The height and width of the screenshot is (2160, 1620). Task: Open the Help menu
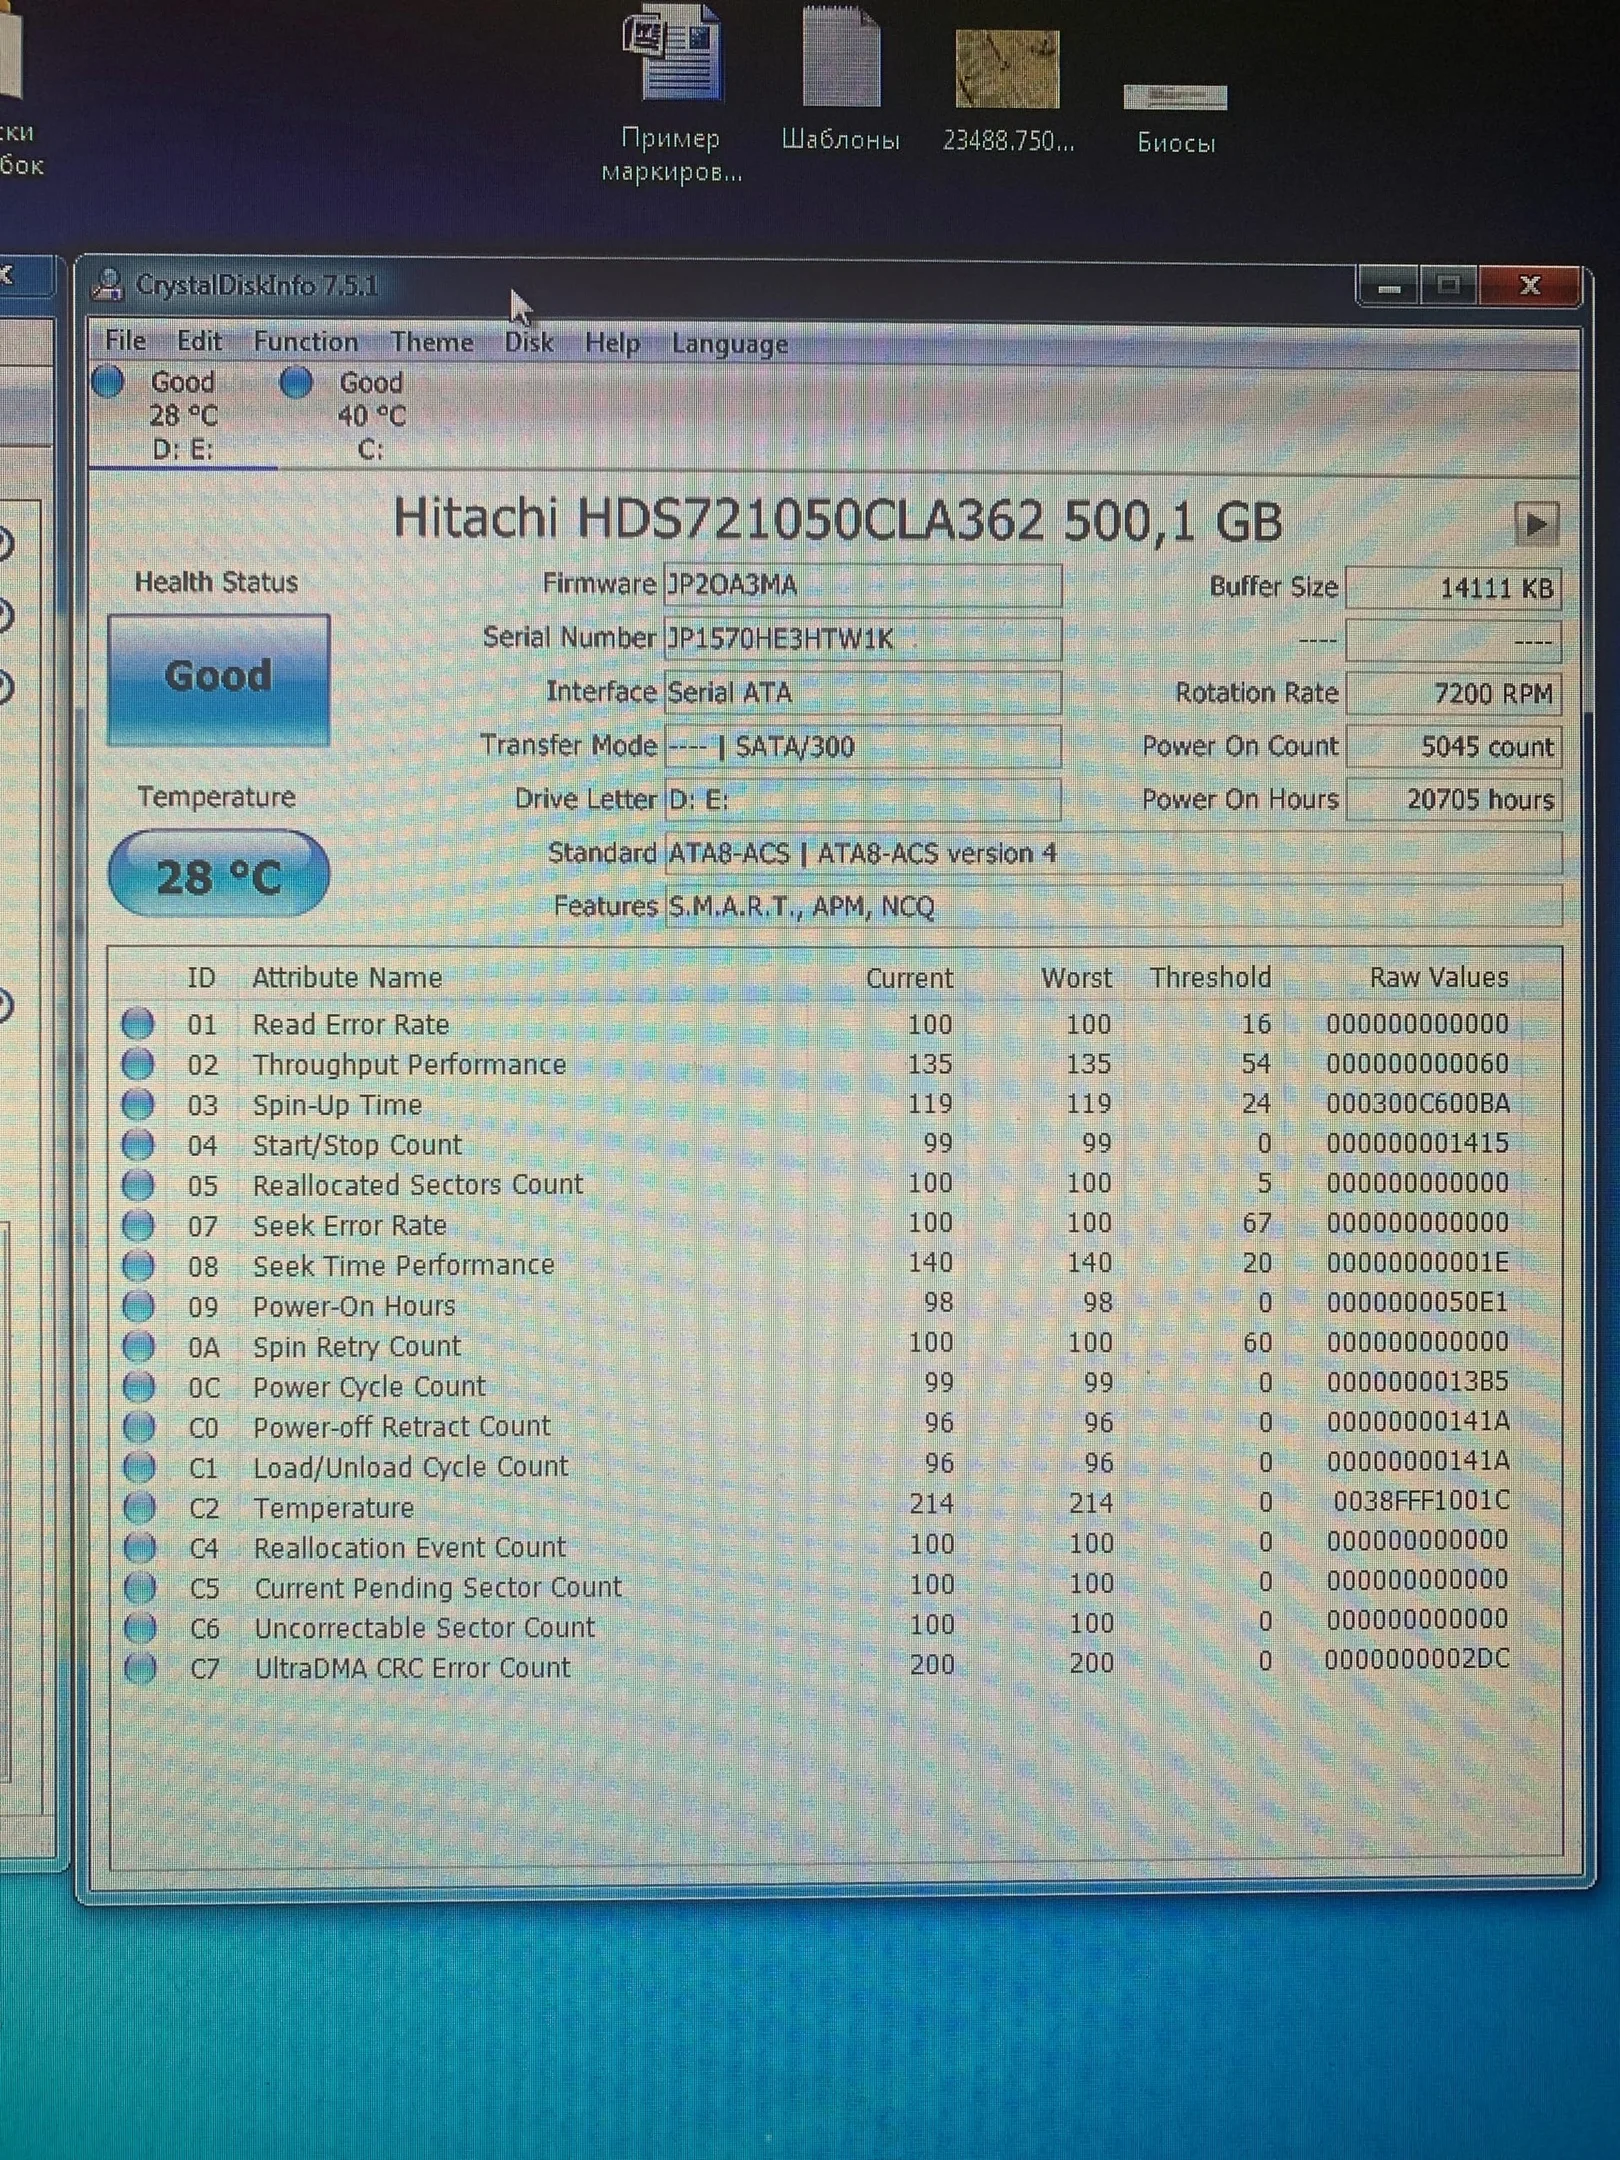[x=612, y=343]
